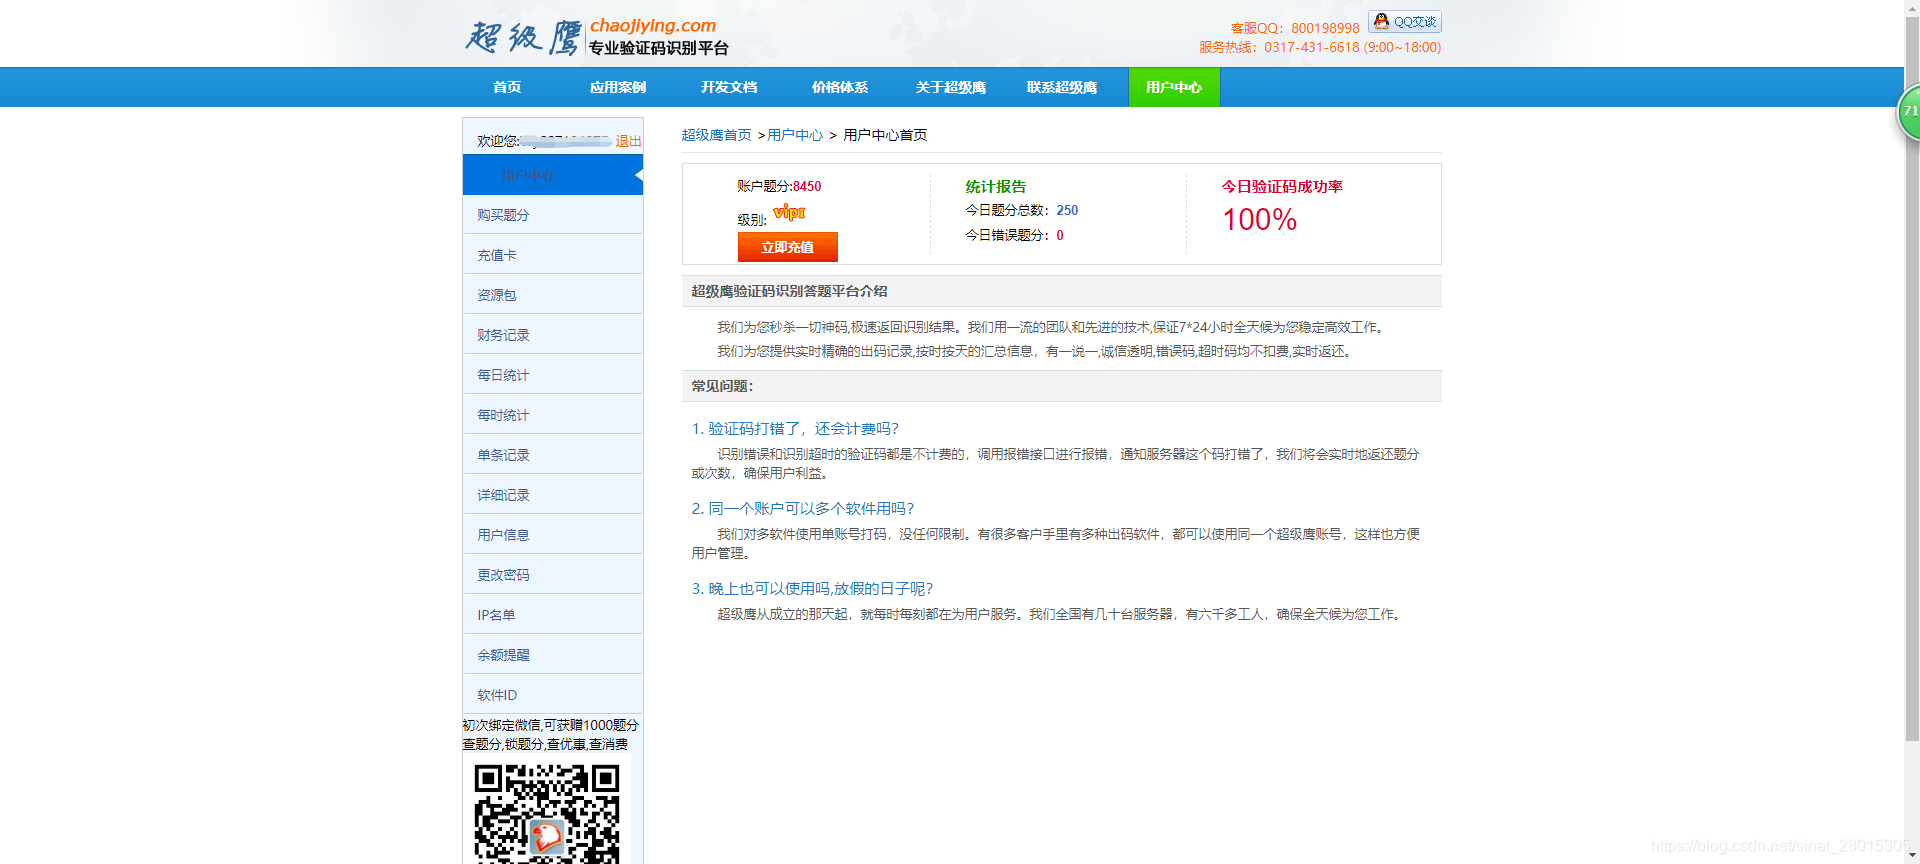Go to 首页 in the navigation bar
1920x864 pixels.
(507, 87)
